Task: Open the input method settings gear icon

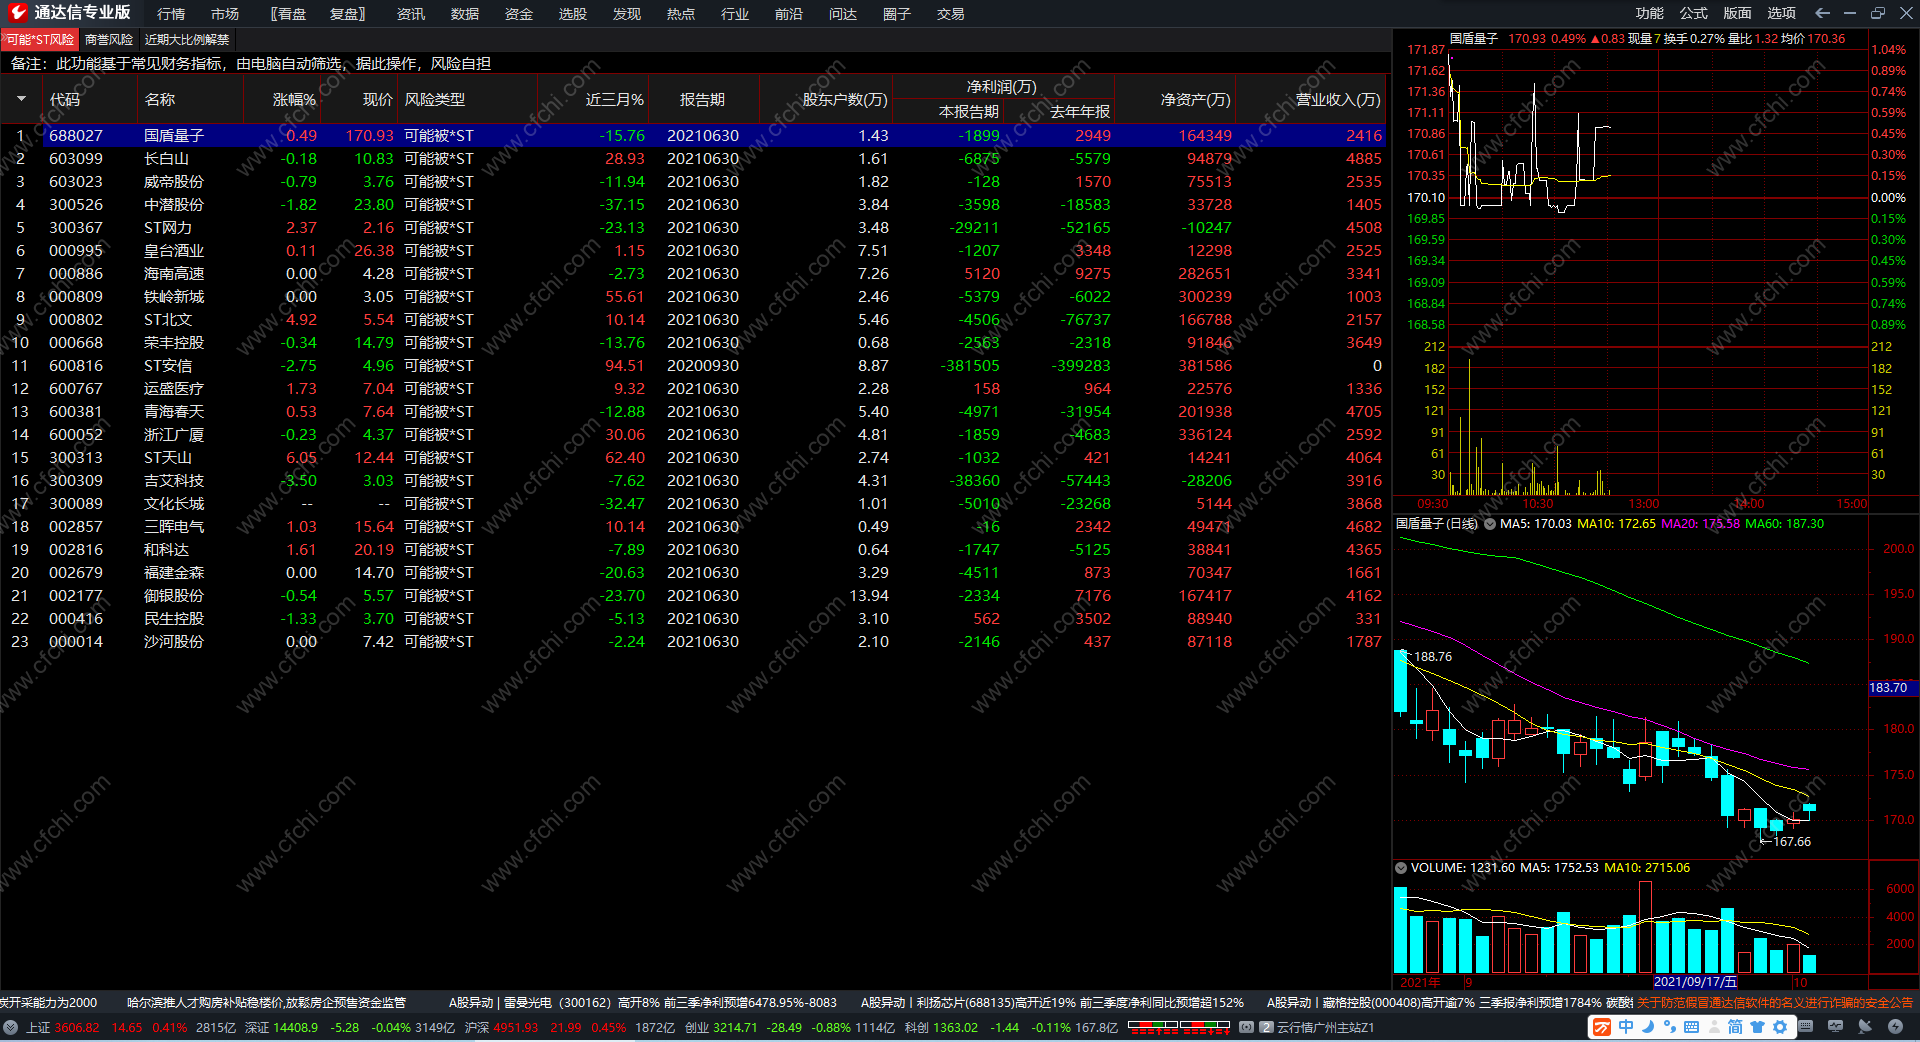Action: pyautogui.click(x=1780, y=1027)
